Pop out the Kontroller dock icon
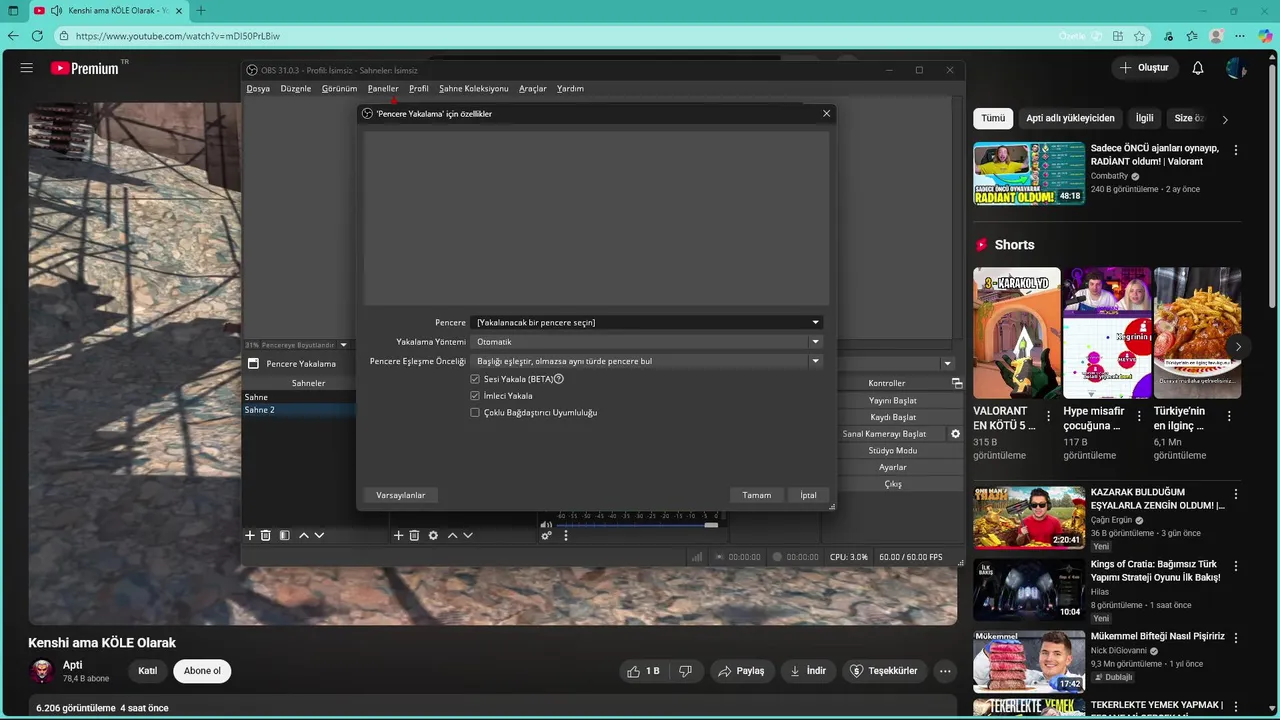Viewport: 1280px width, 720px height. click(x=957, y=383)
